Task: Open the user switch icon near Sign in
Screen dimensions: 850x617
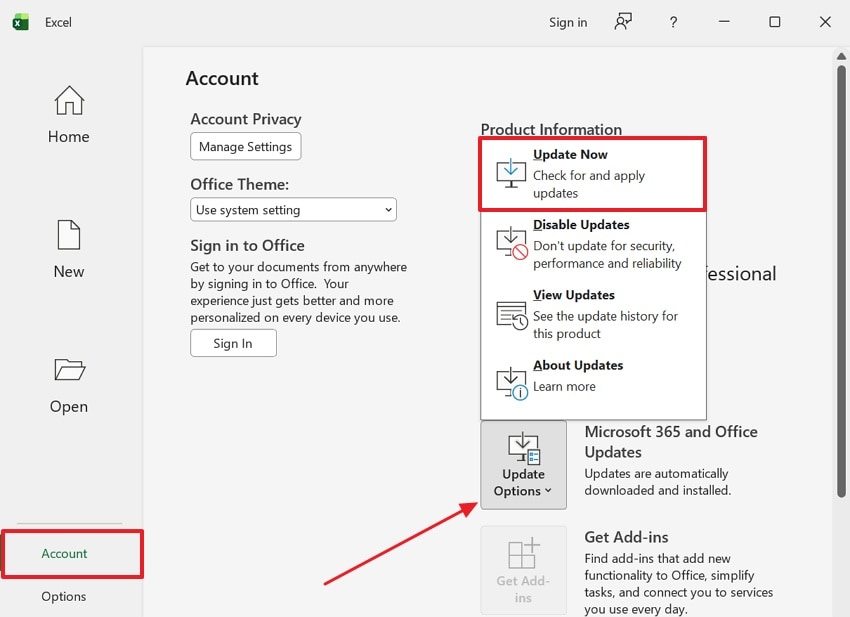Action: pos(623,21)
